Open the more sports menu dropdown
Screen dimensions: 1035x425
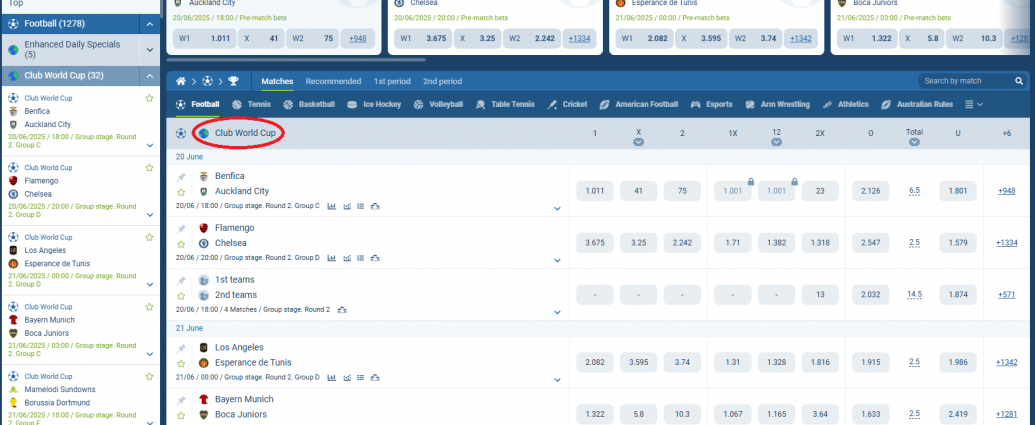point(974,104)
